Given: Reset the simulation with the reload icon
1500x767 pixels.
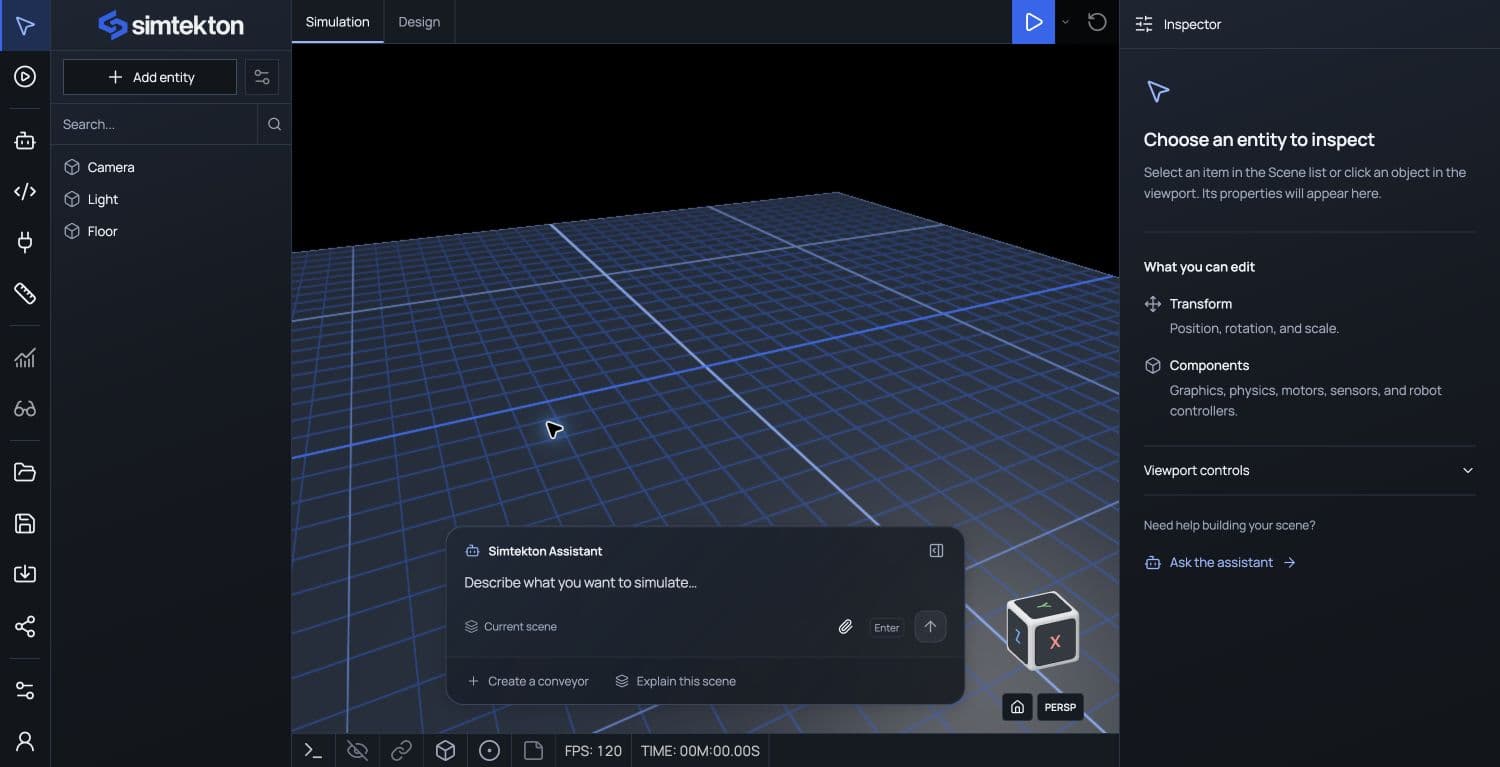Looking at the screenshot, I should [x=1097, y=22].
